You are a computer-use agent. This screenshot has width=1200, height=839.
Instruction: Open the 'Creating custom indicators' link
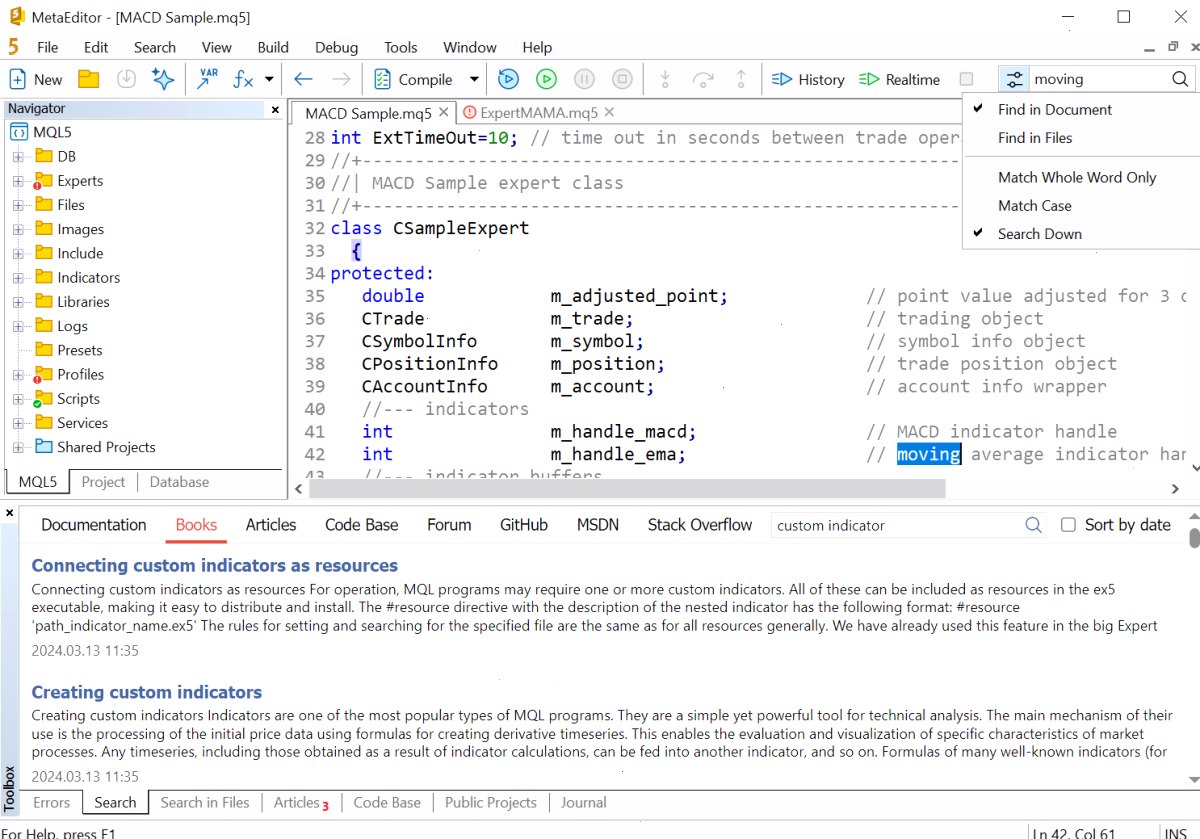[147, 692]
